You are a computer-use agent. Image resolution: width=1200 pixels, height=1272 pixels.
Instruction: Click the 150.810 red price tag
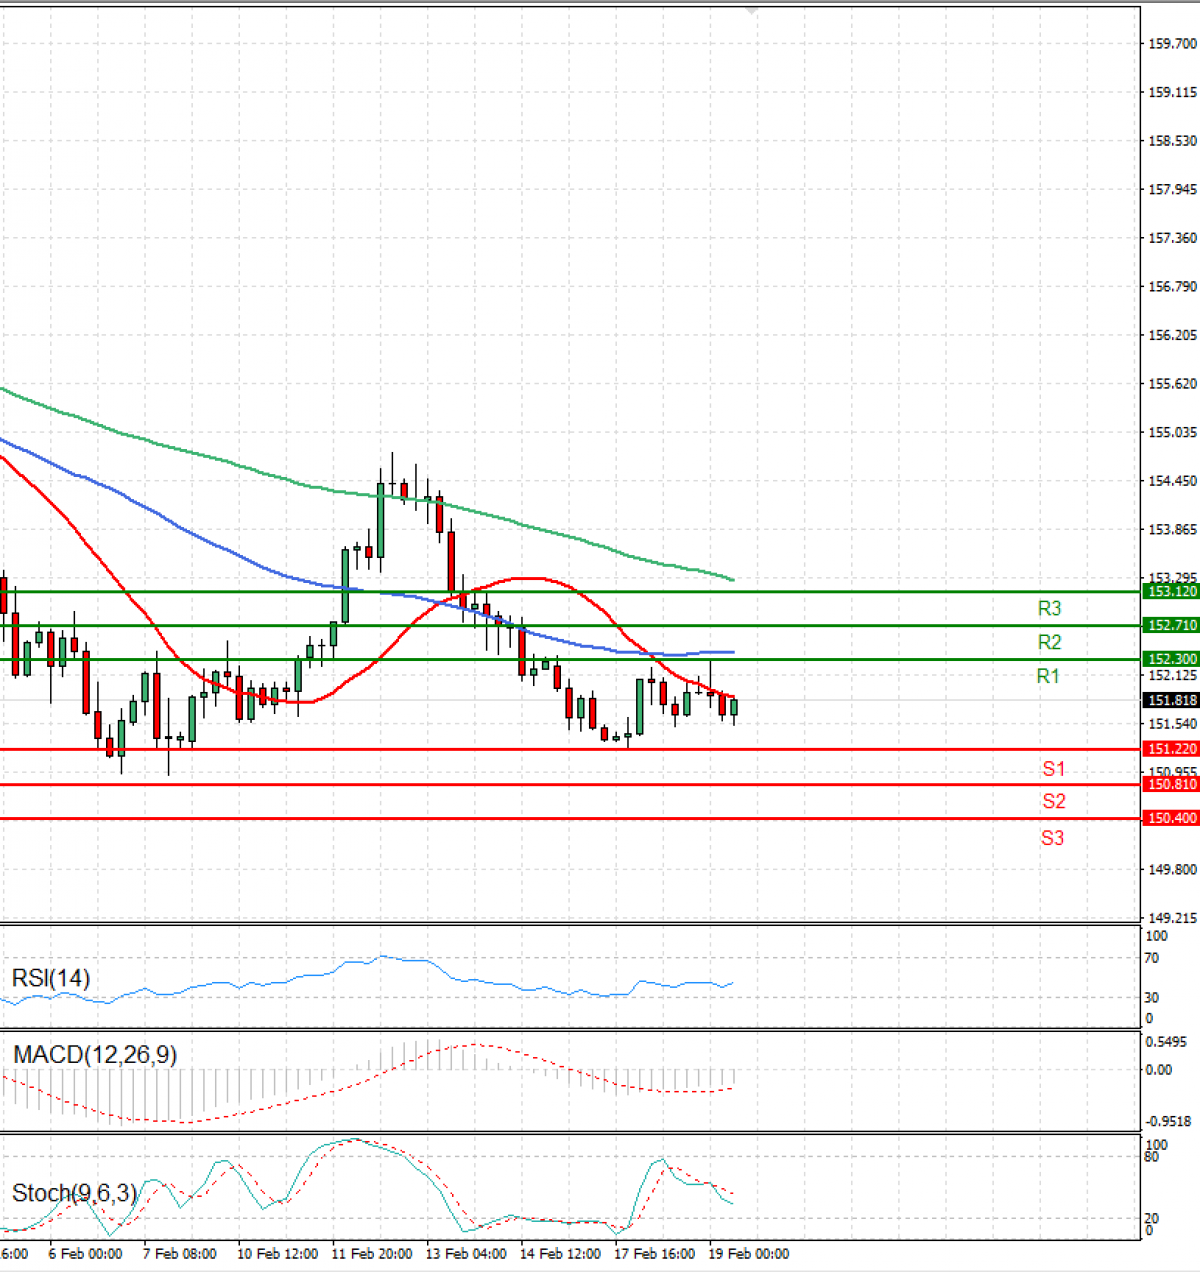pyautogui.click(x=1171, y=785)
